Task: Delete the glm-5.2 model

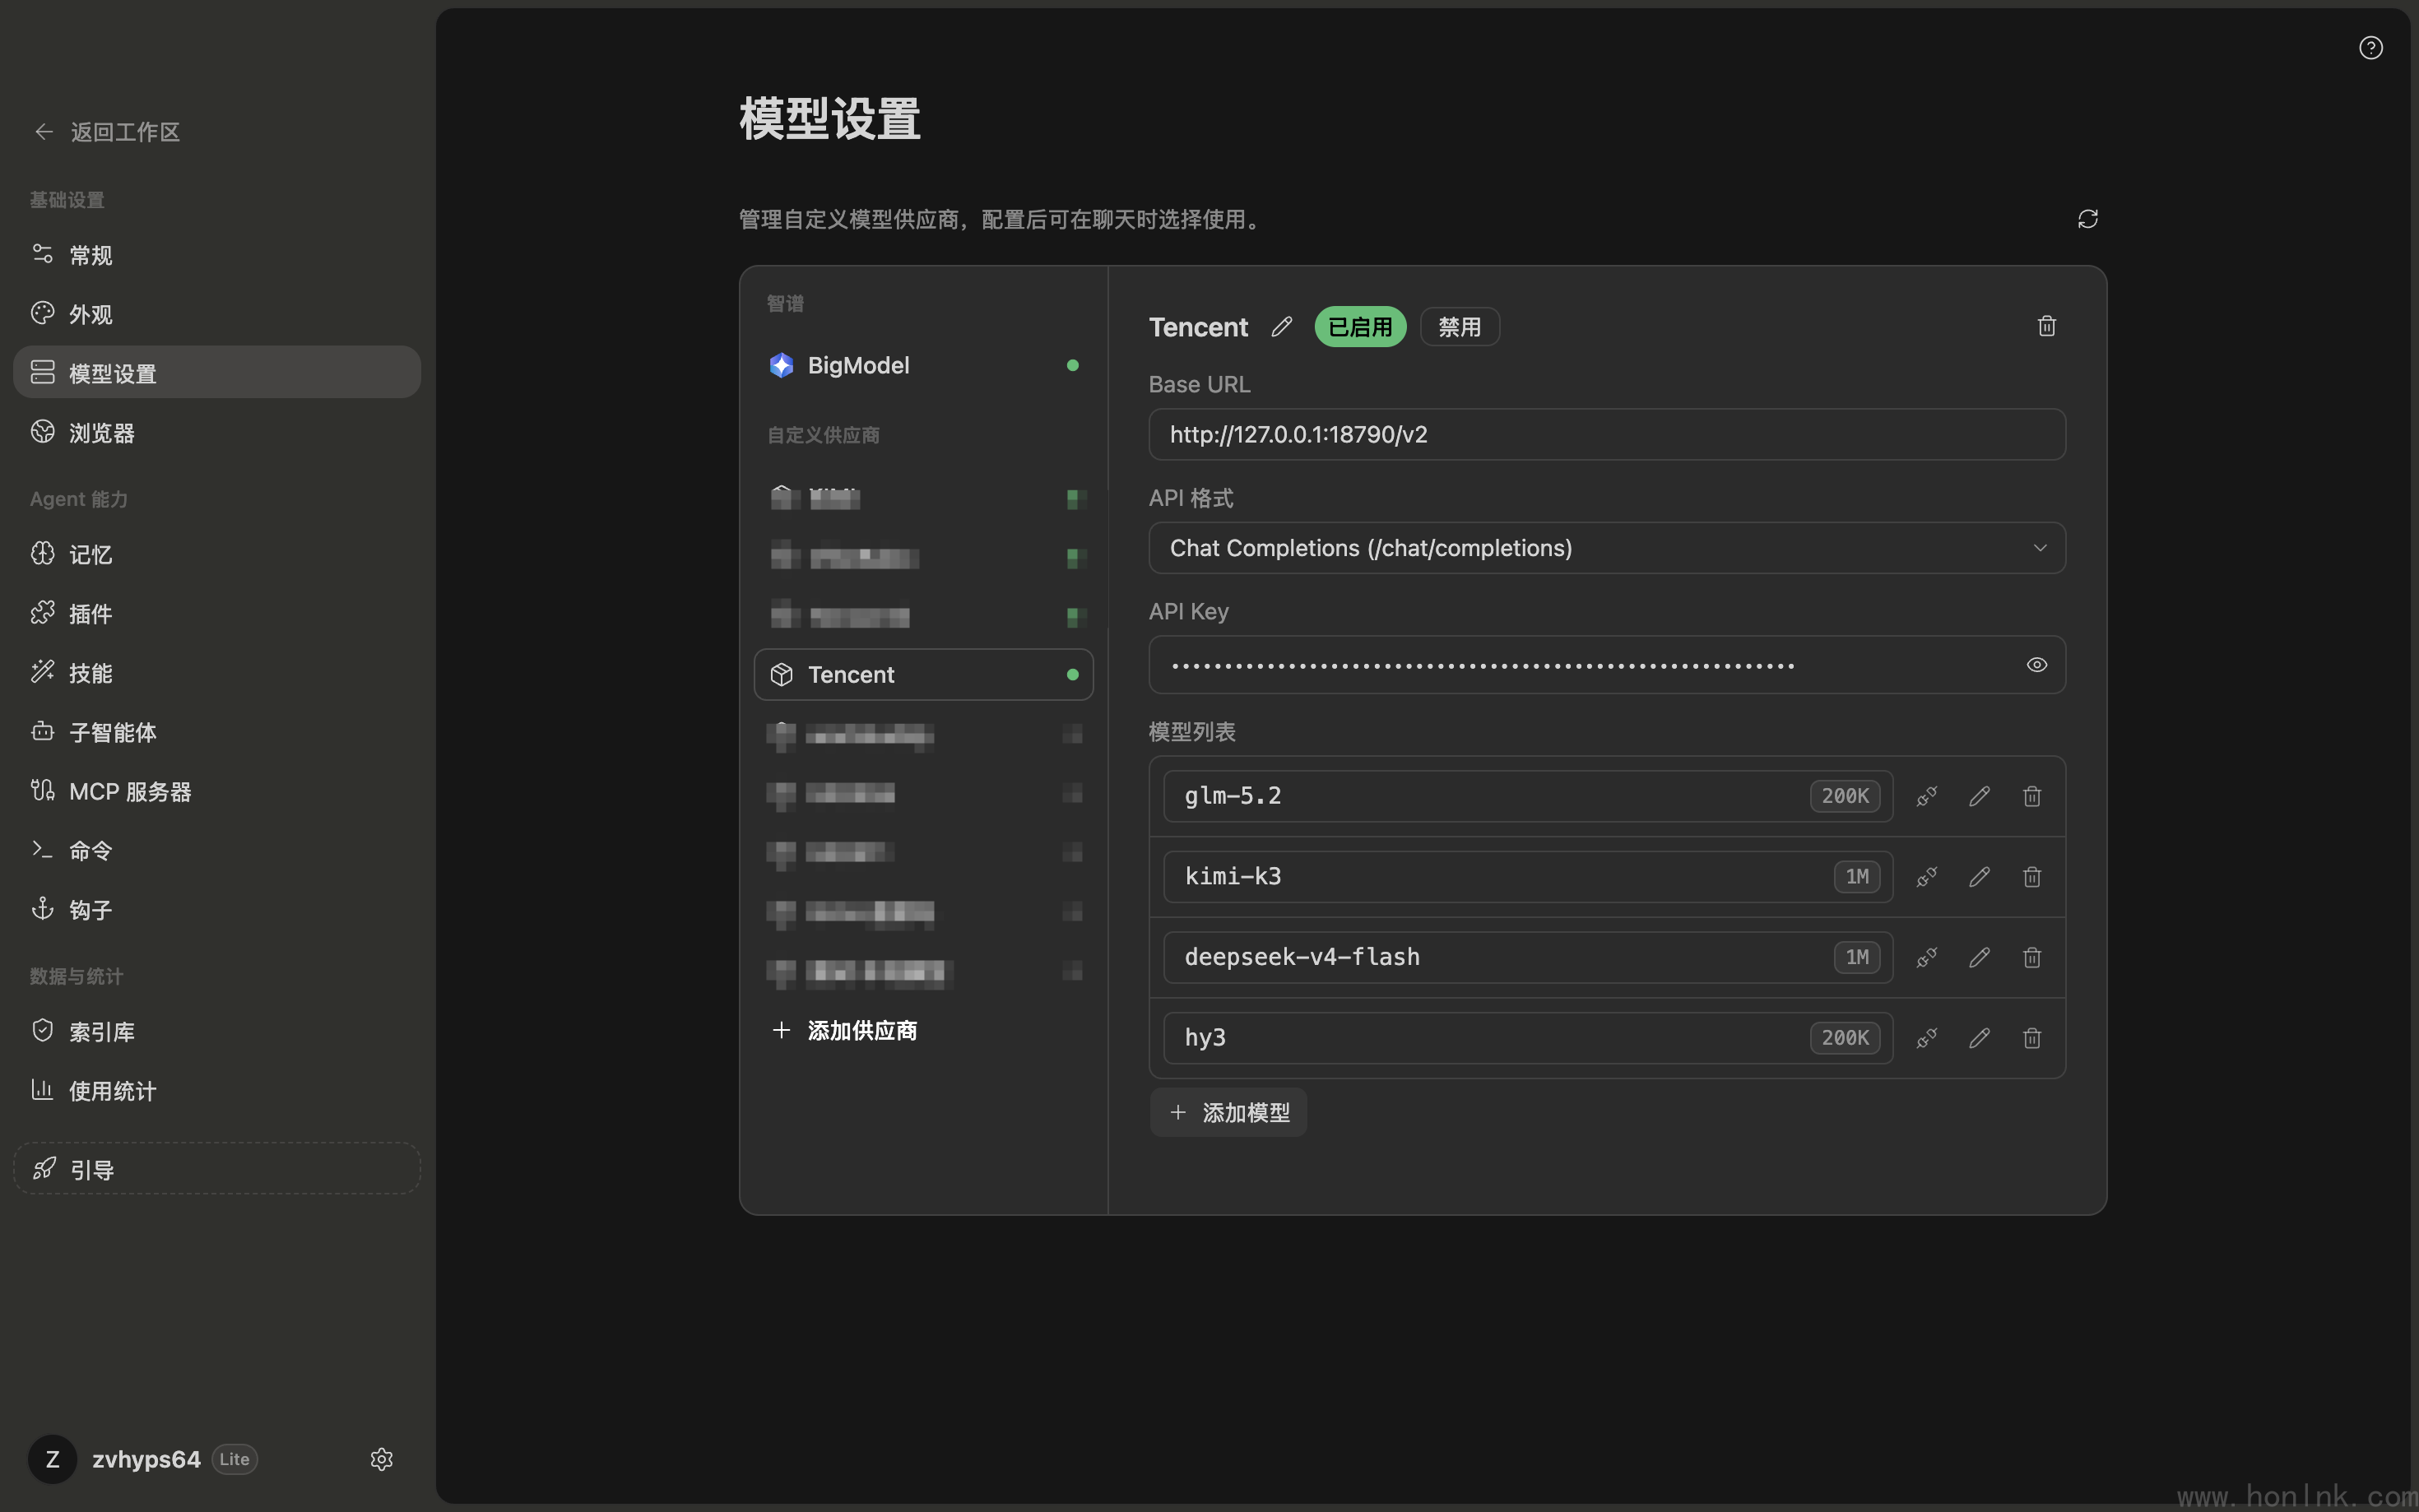Action: tap(2031, 796)
